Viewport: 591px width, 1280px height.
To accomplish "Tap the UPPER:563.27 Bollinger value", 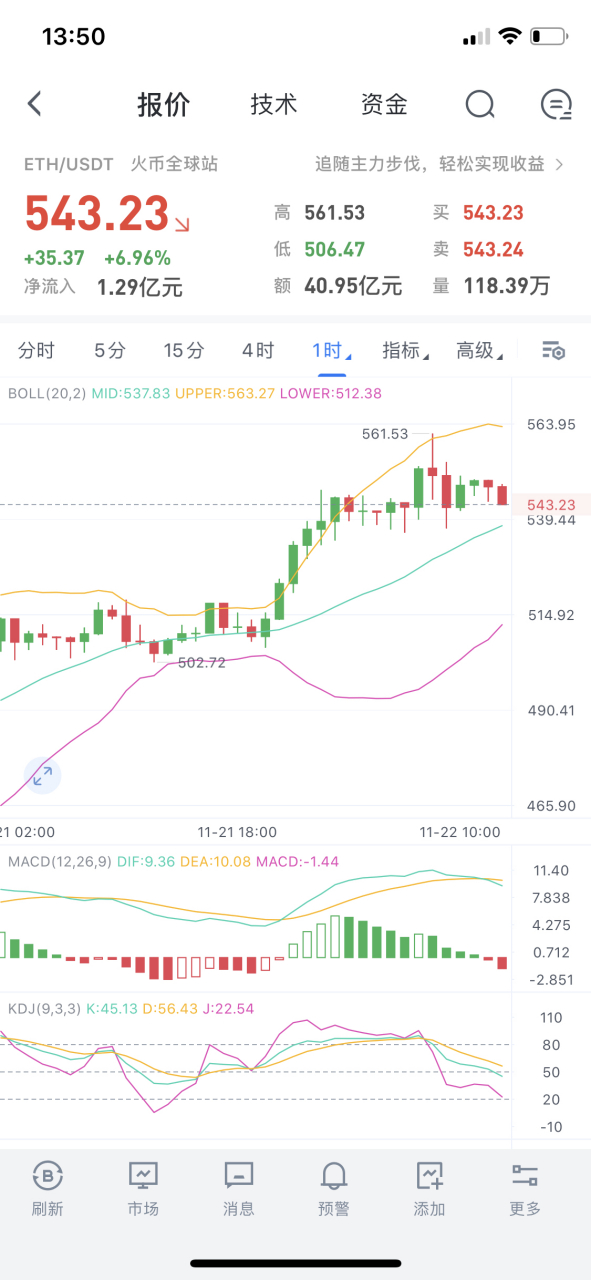I will 225,394.
